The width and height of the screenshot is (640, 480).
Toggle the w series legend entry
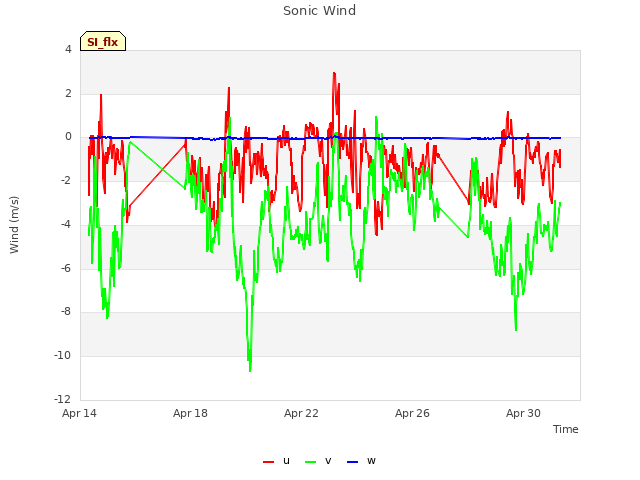click(x=361, y=461)
